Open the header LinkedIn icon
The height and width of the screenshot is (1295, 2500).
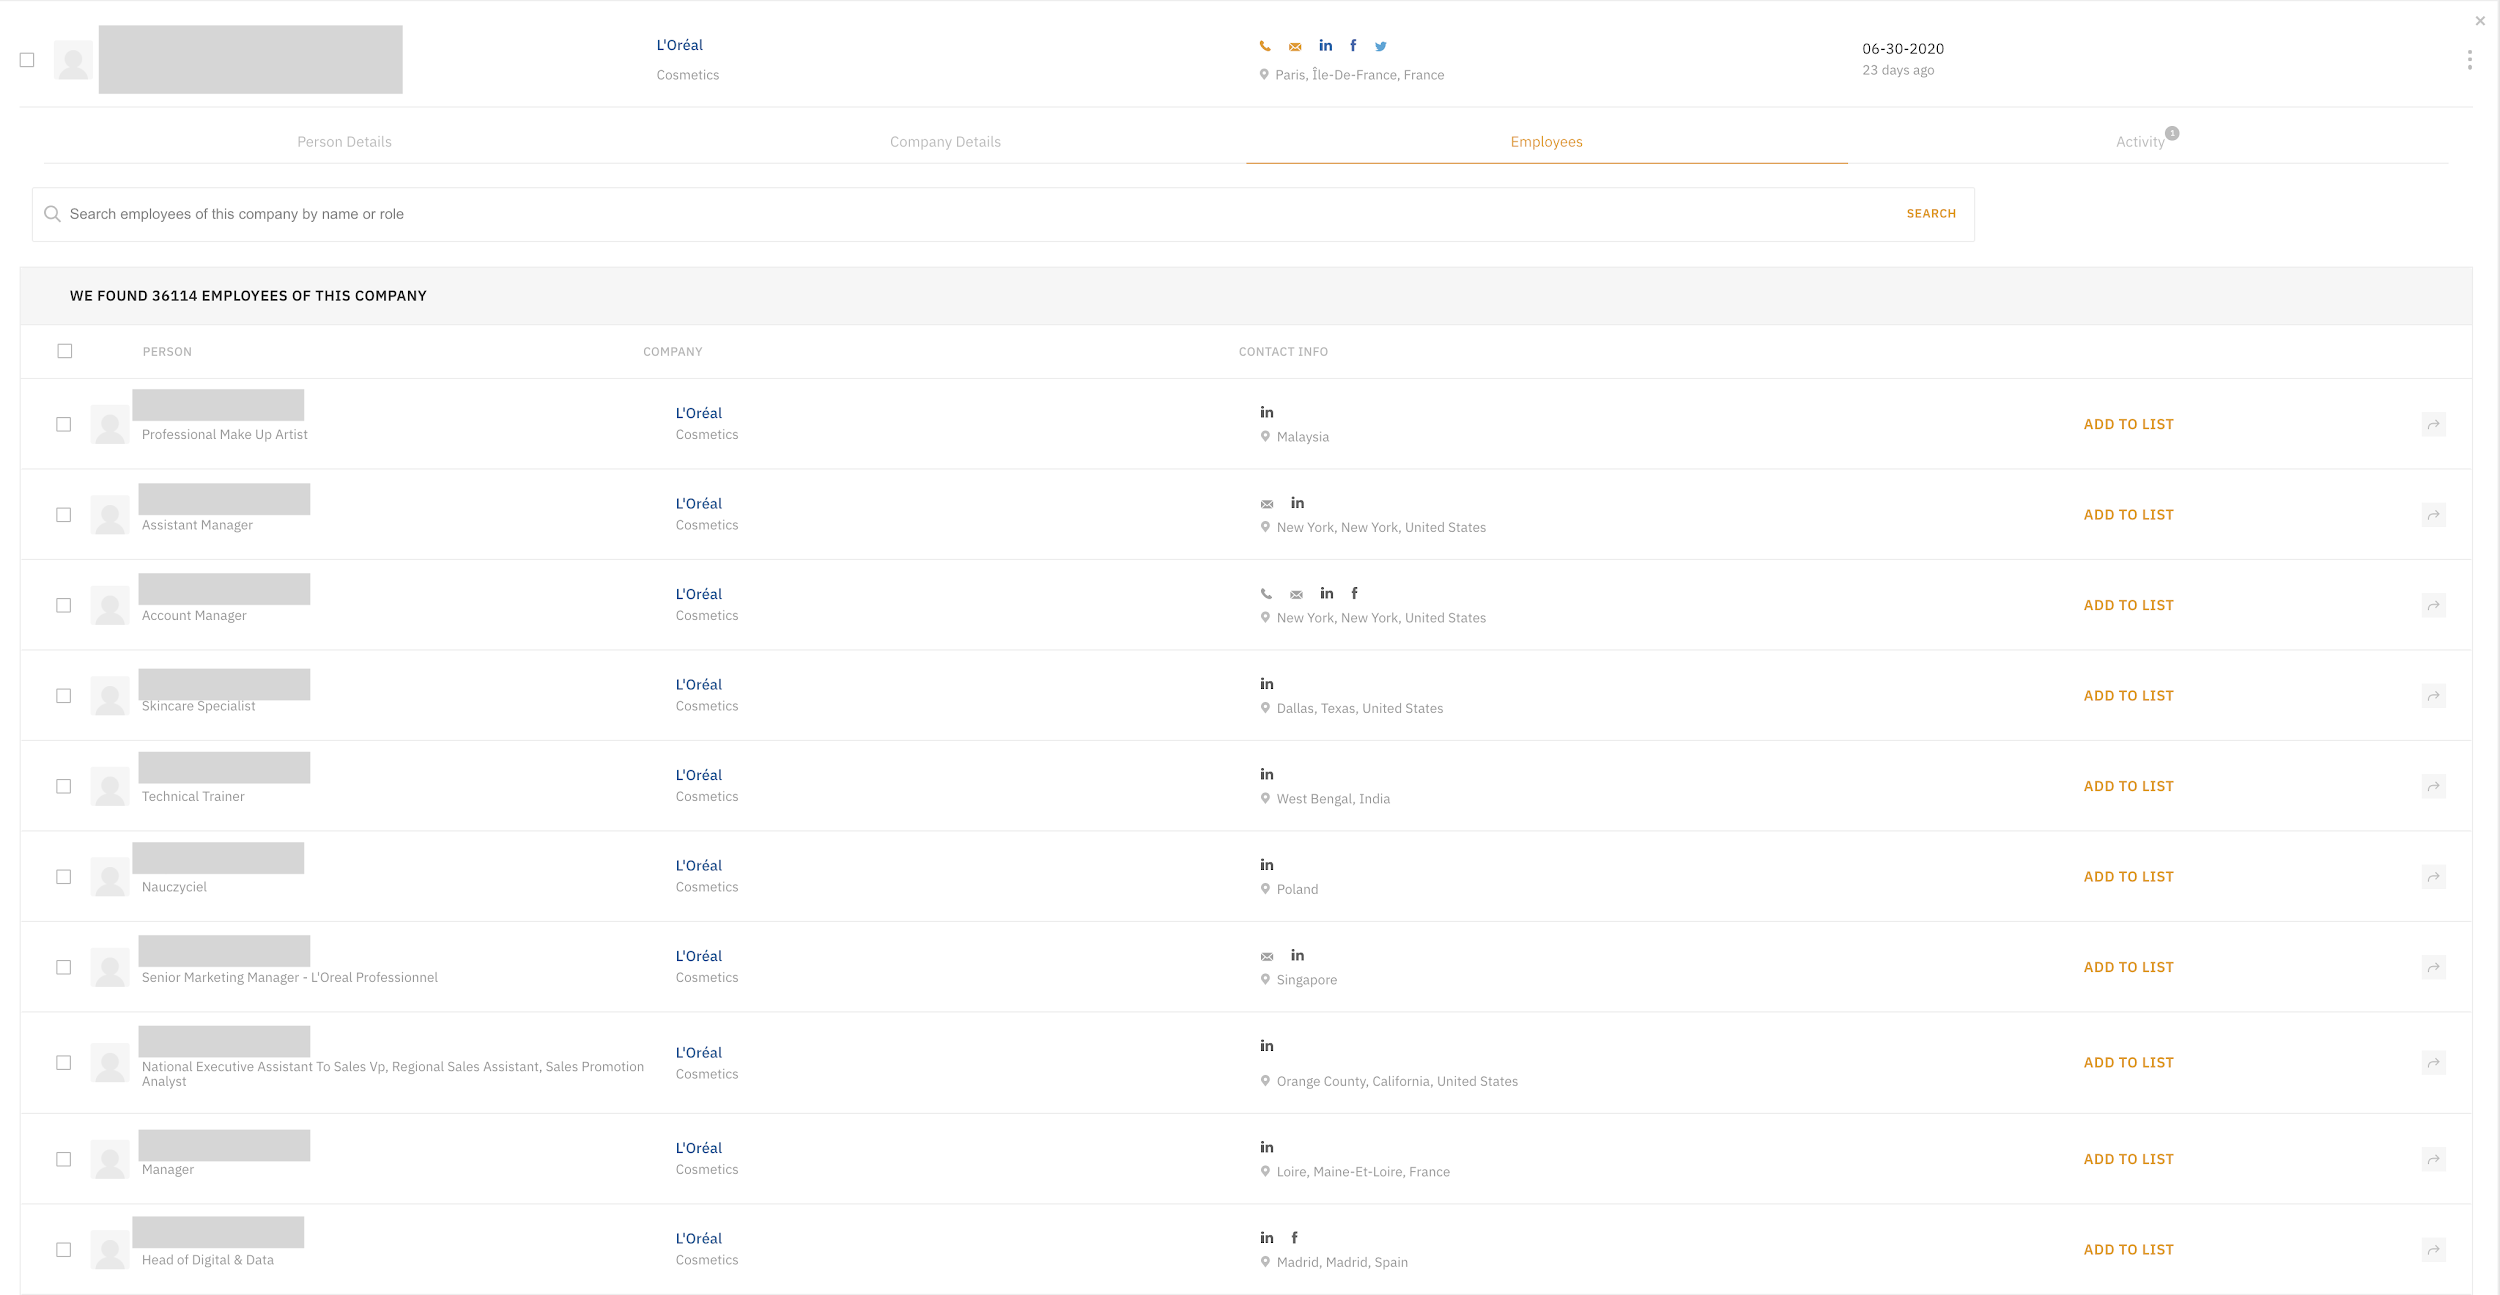tap(1326, 45)
